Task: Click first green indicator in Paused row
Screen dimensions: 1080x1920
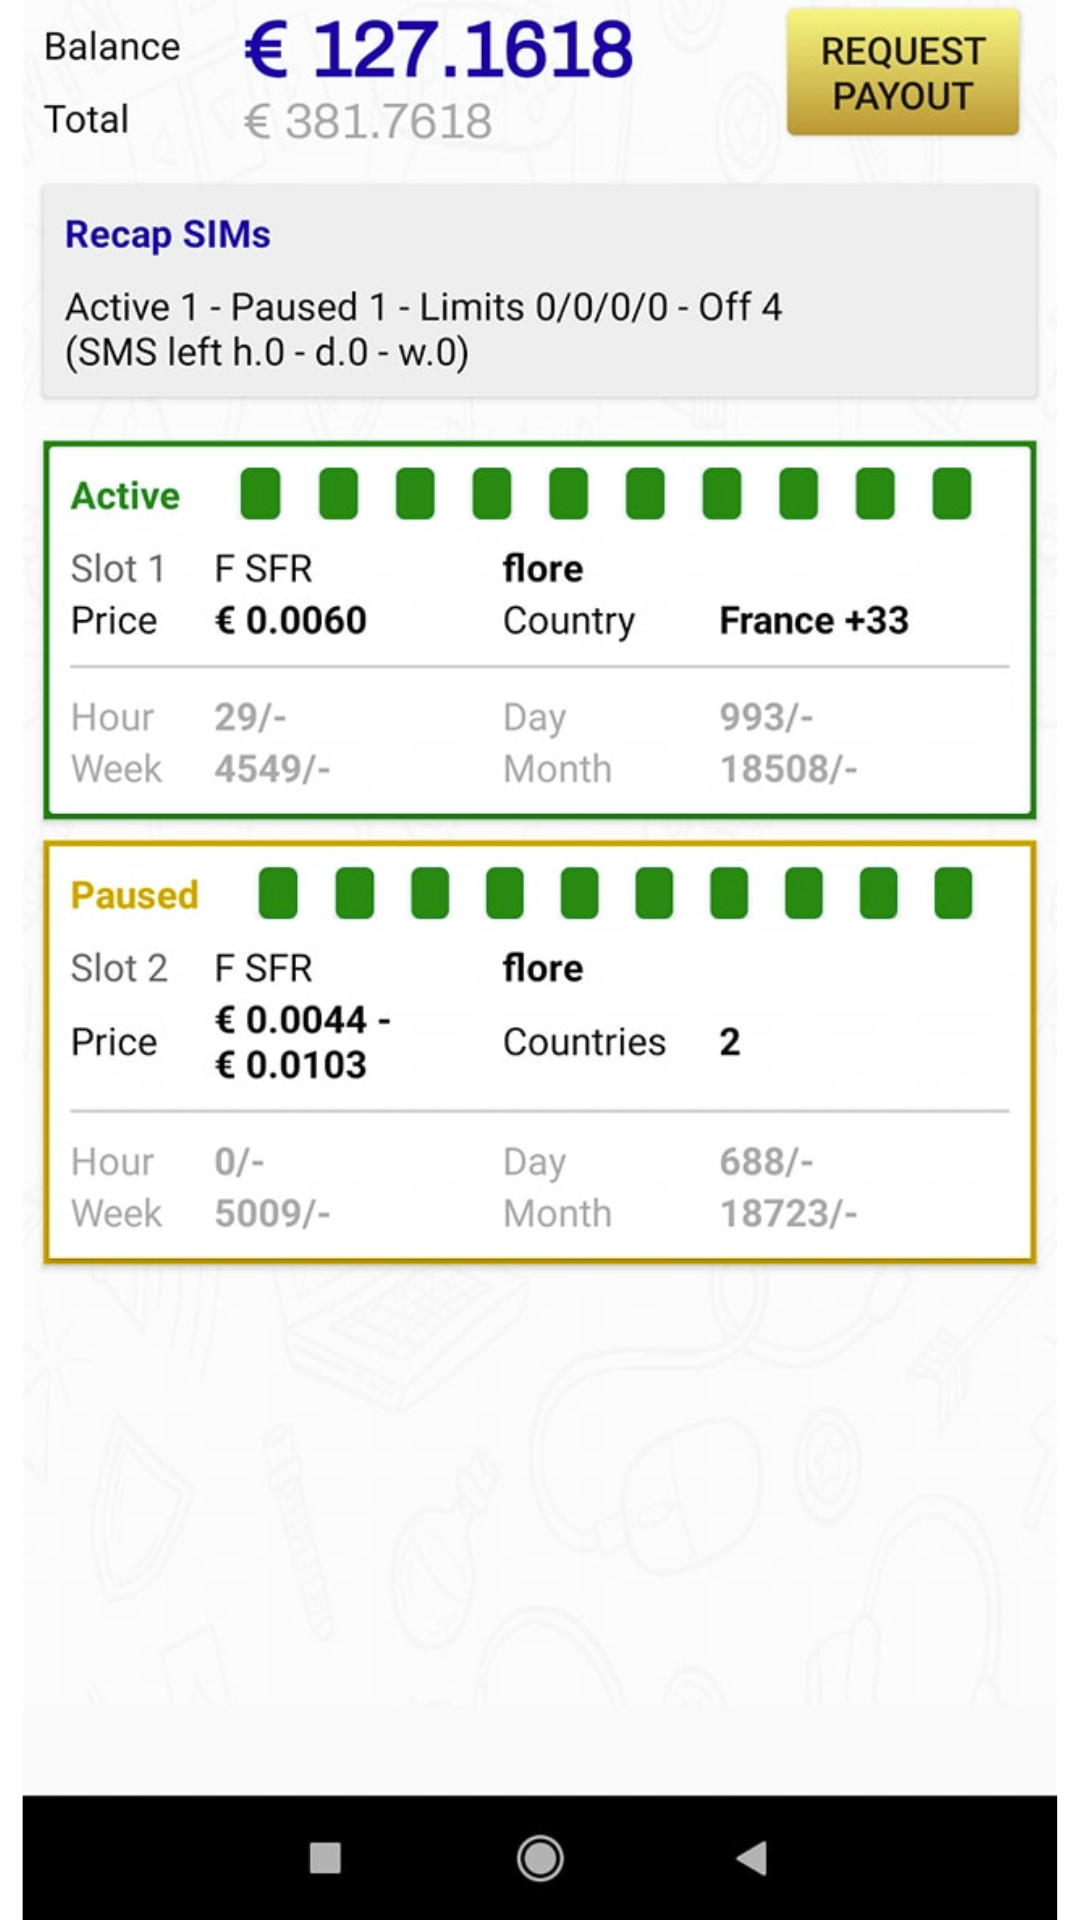Action: (278, 893)
